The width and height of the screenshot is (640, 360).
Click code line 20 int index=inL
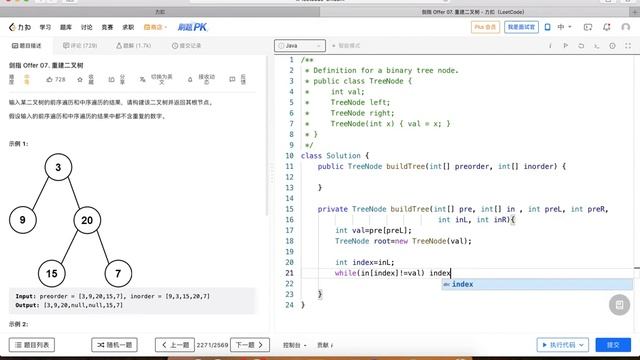[x=365, y=262]
